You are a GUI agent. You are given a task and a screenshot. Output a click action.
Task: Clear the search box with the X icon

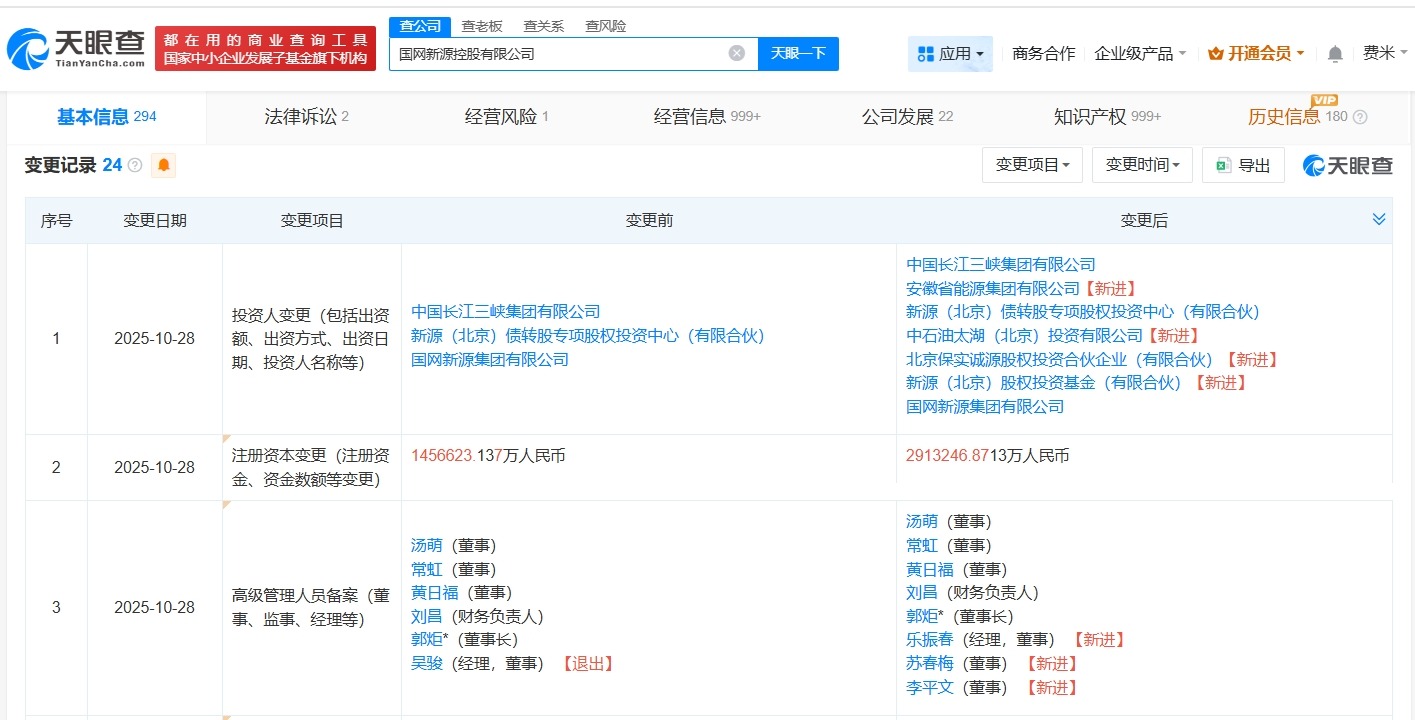[736, 53]
